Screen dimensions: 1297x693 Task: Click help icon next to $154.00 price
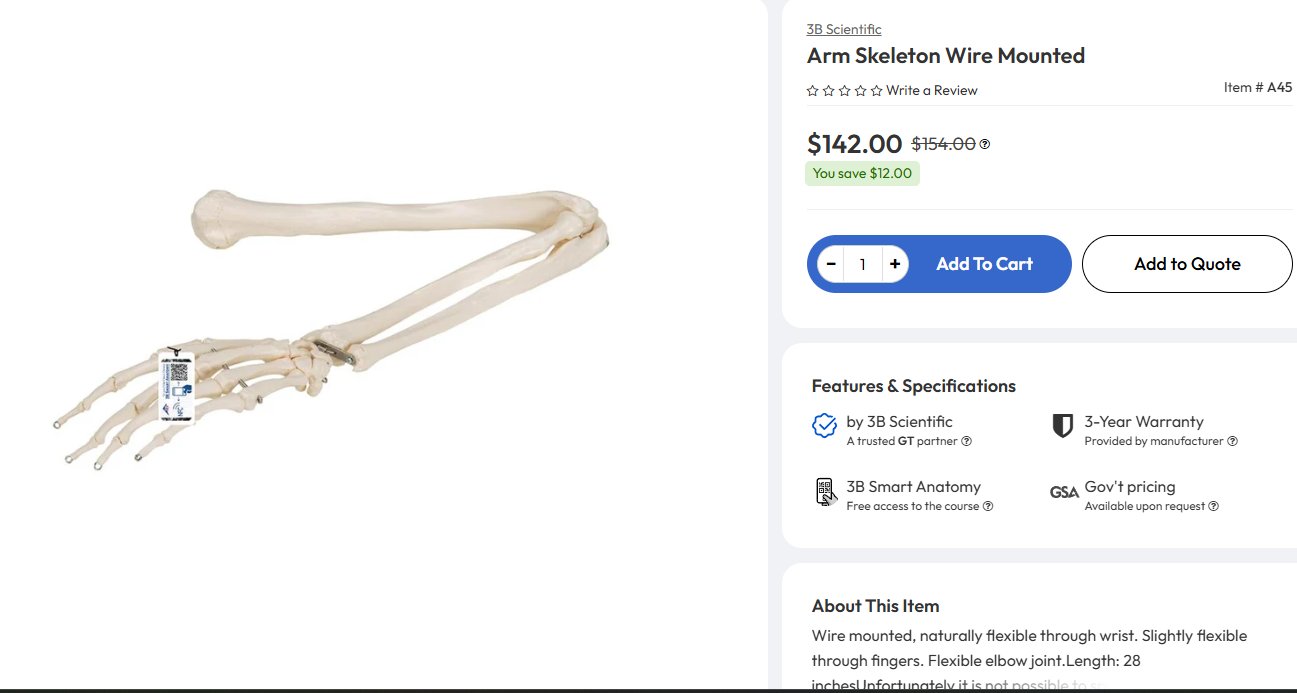[985, 144]
